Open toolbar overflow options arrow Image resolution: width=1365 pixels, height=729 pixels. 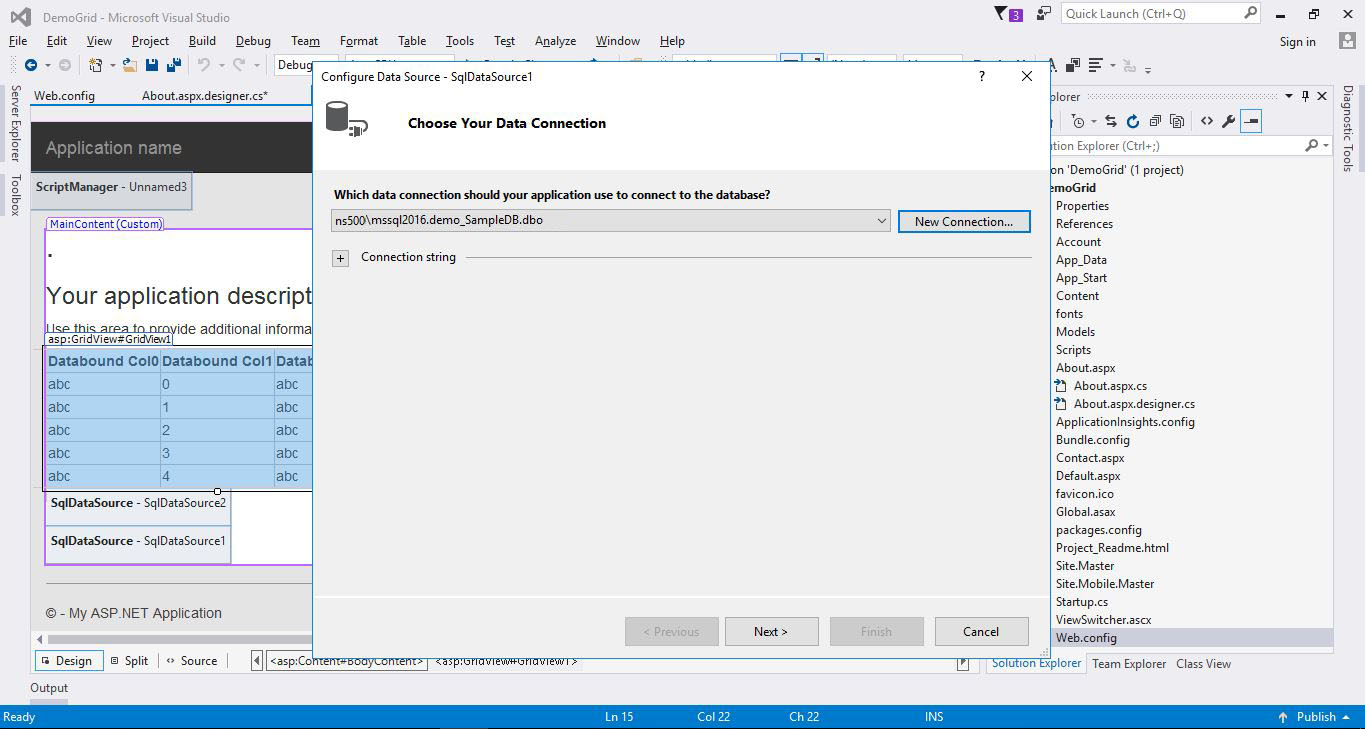1148,69
